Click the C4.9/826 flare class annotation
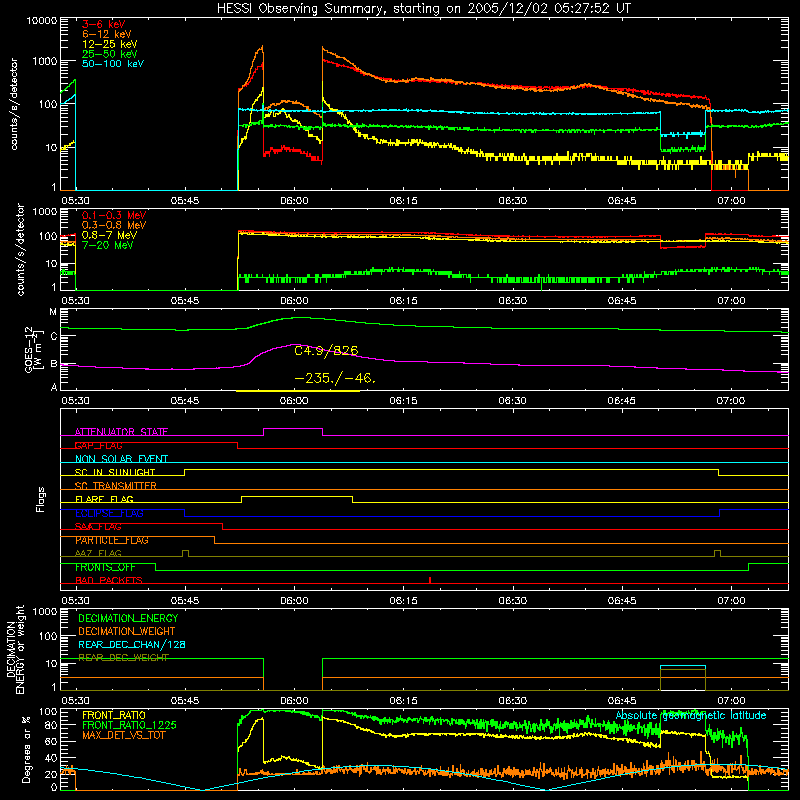The image size is (800, 800). point(327,351)
